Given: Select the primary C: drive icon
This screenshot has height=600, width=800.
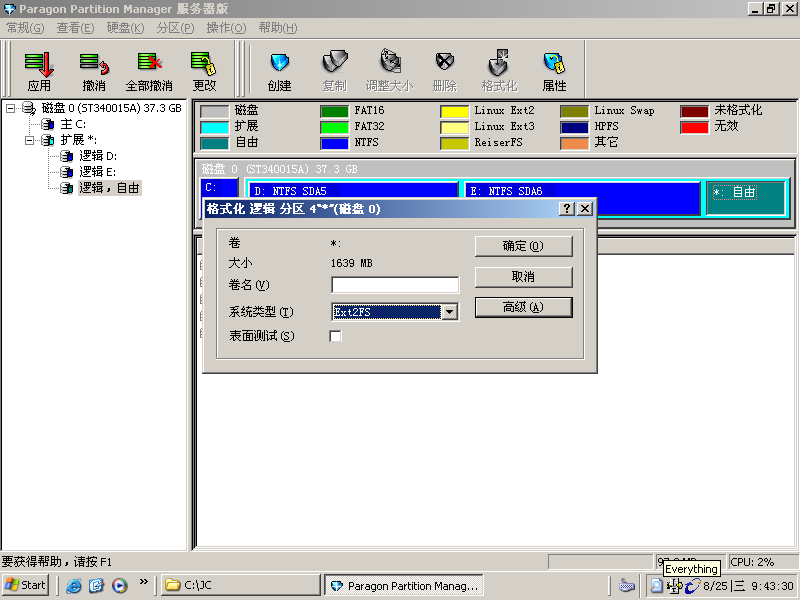Looking at the screenshot, I should [47, 124].
